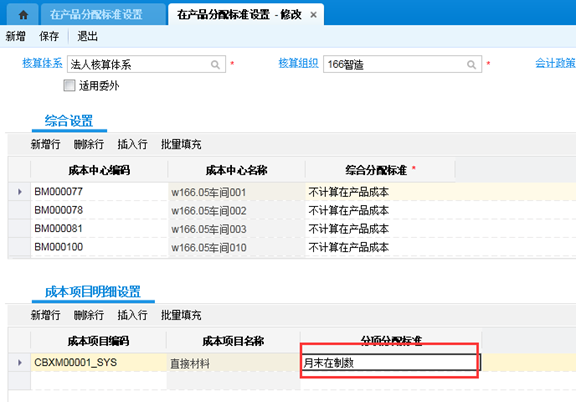Viewport: 576px width, 402px height.
Task: Open the home tab icon
Action: pyautogui.click(x=23, y=15)
